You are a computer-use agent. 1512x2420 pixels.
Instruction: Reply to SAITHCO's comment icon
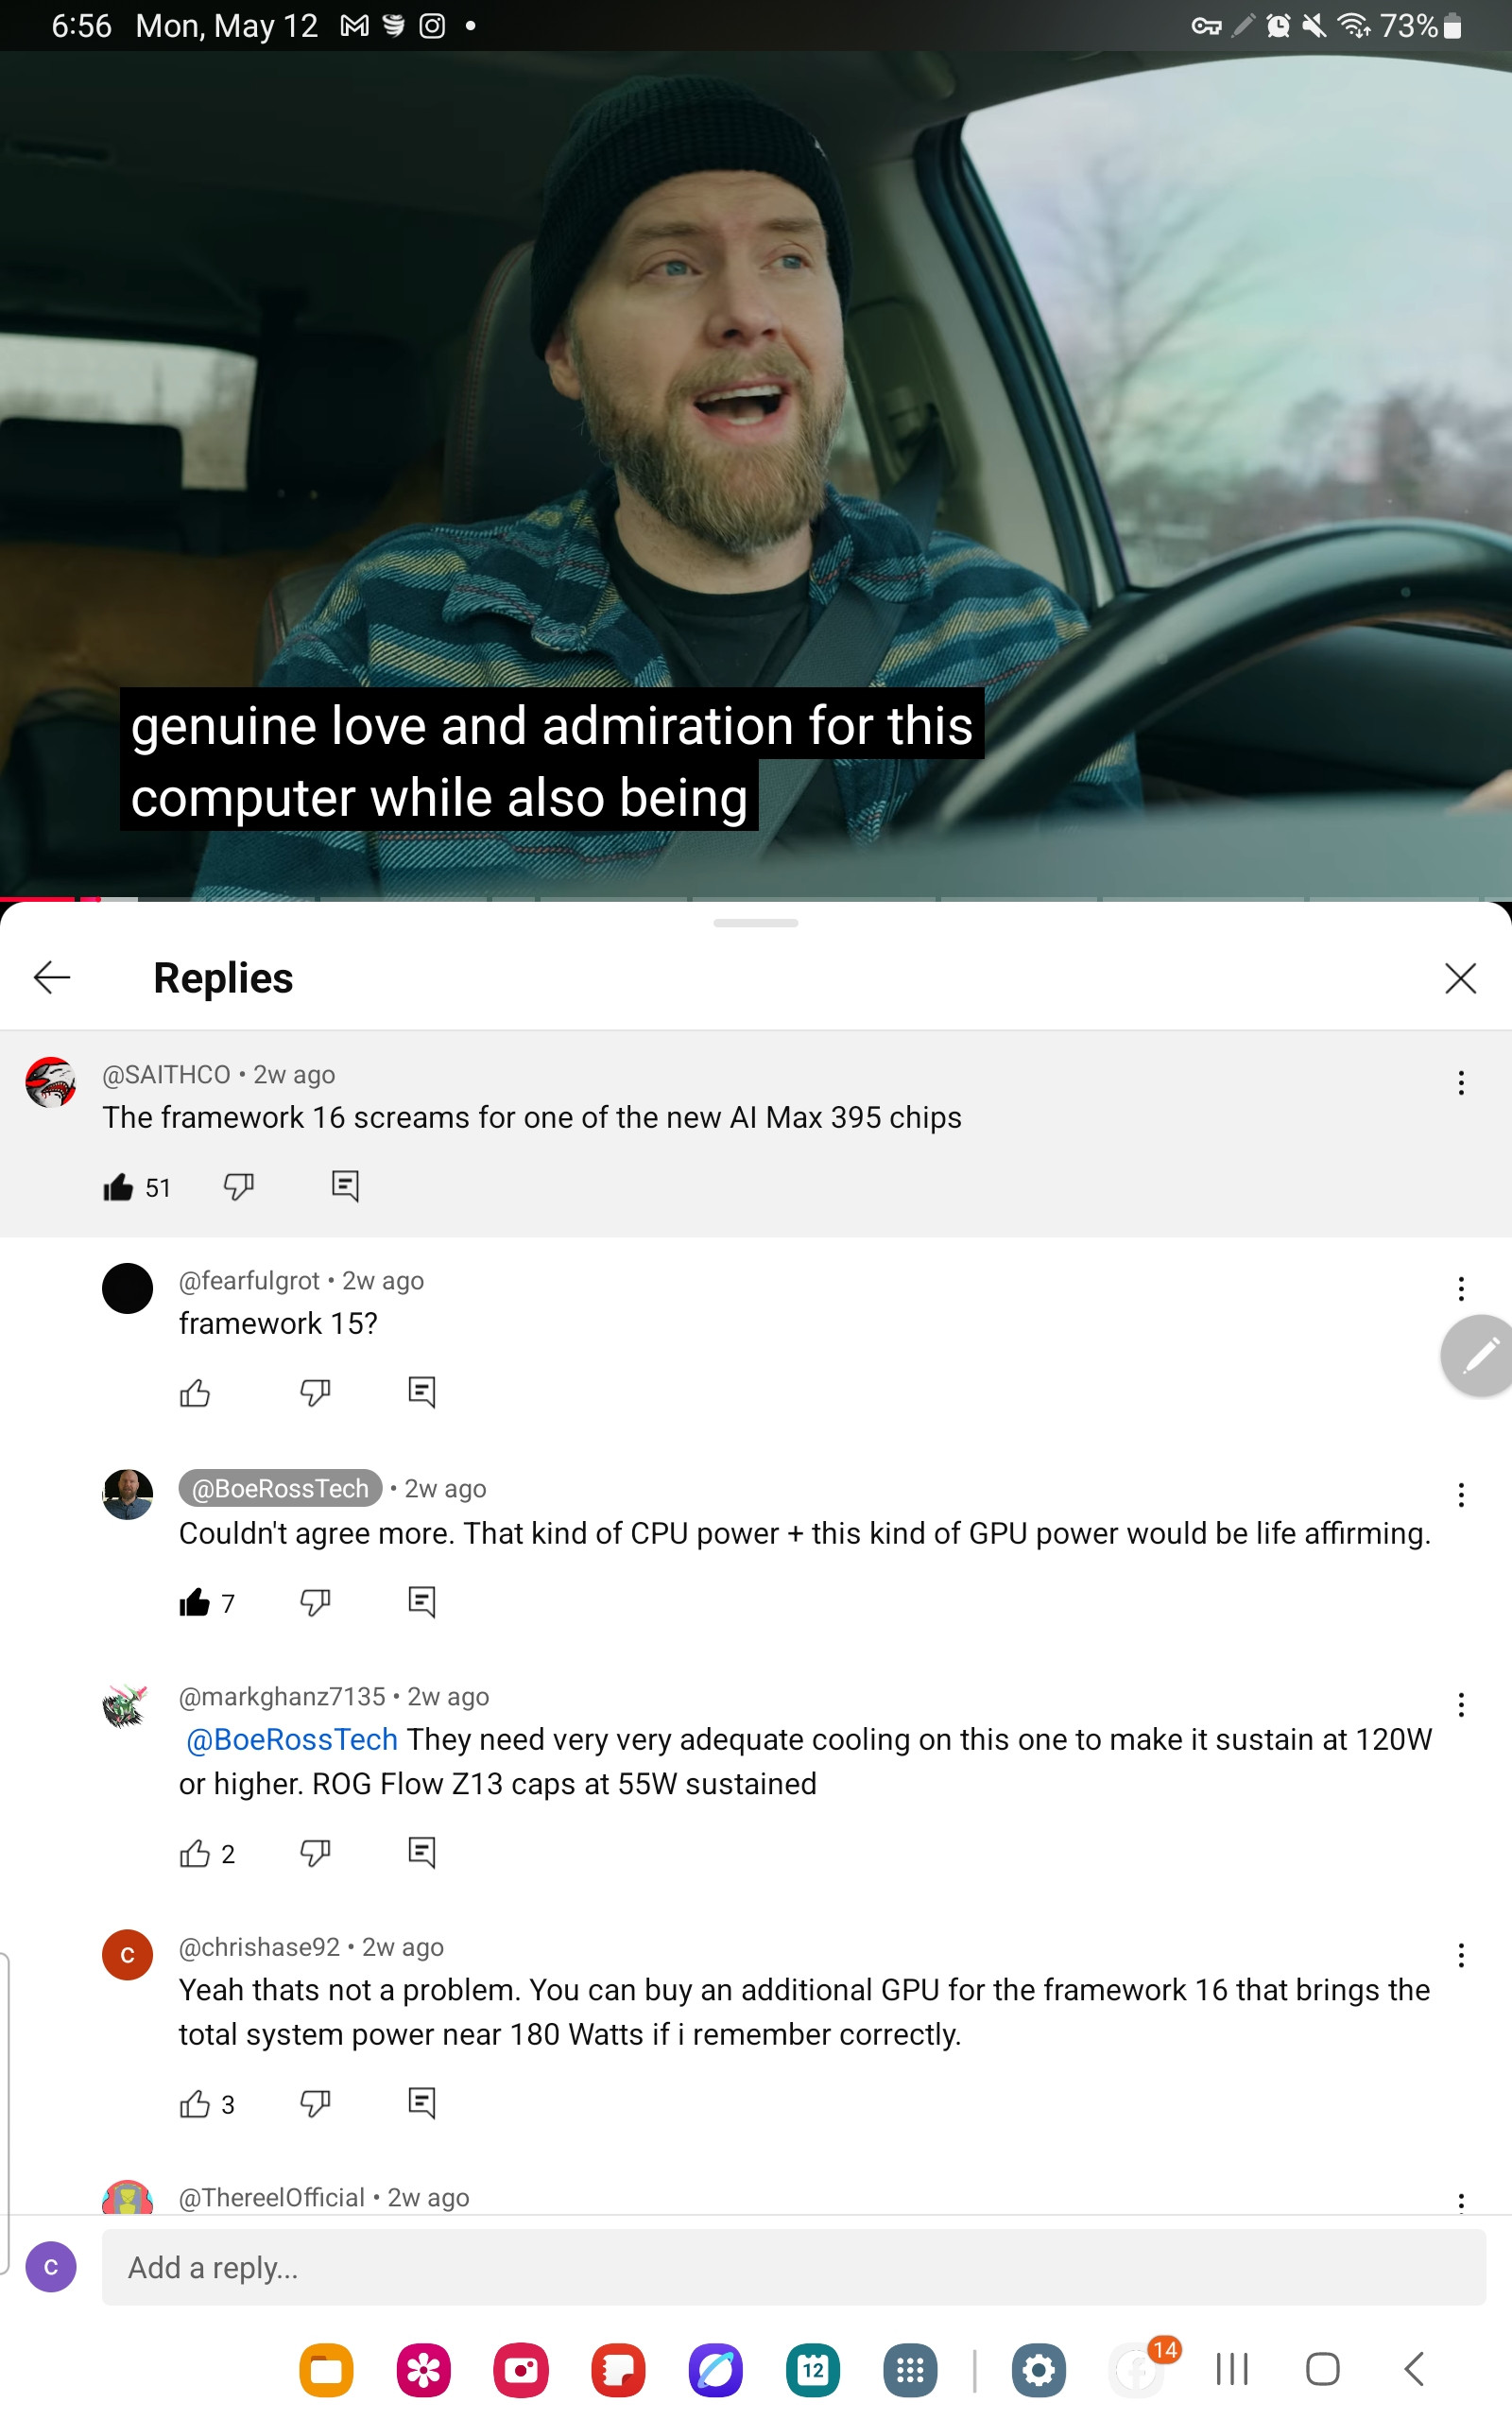point(345,1186)
